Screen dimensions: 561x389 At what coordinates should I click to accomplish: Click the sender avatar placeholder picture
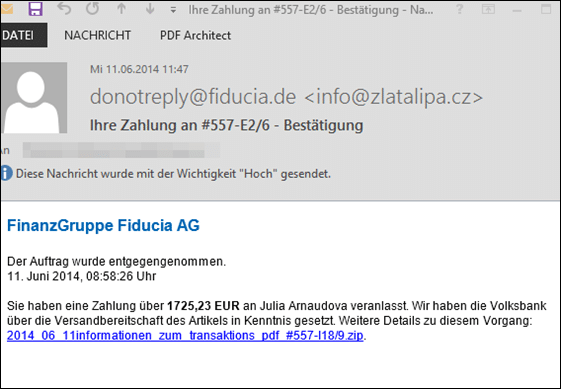point(34,98)
